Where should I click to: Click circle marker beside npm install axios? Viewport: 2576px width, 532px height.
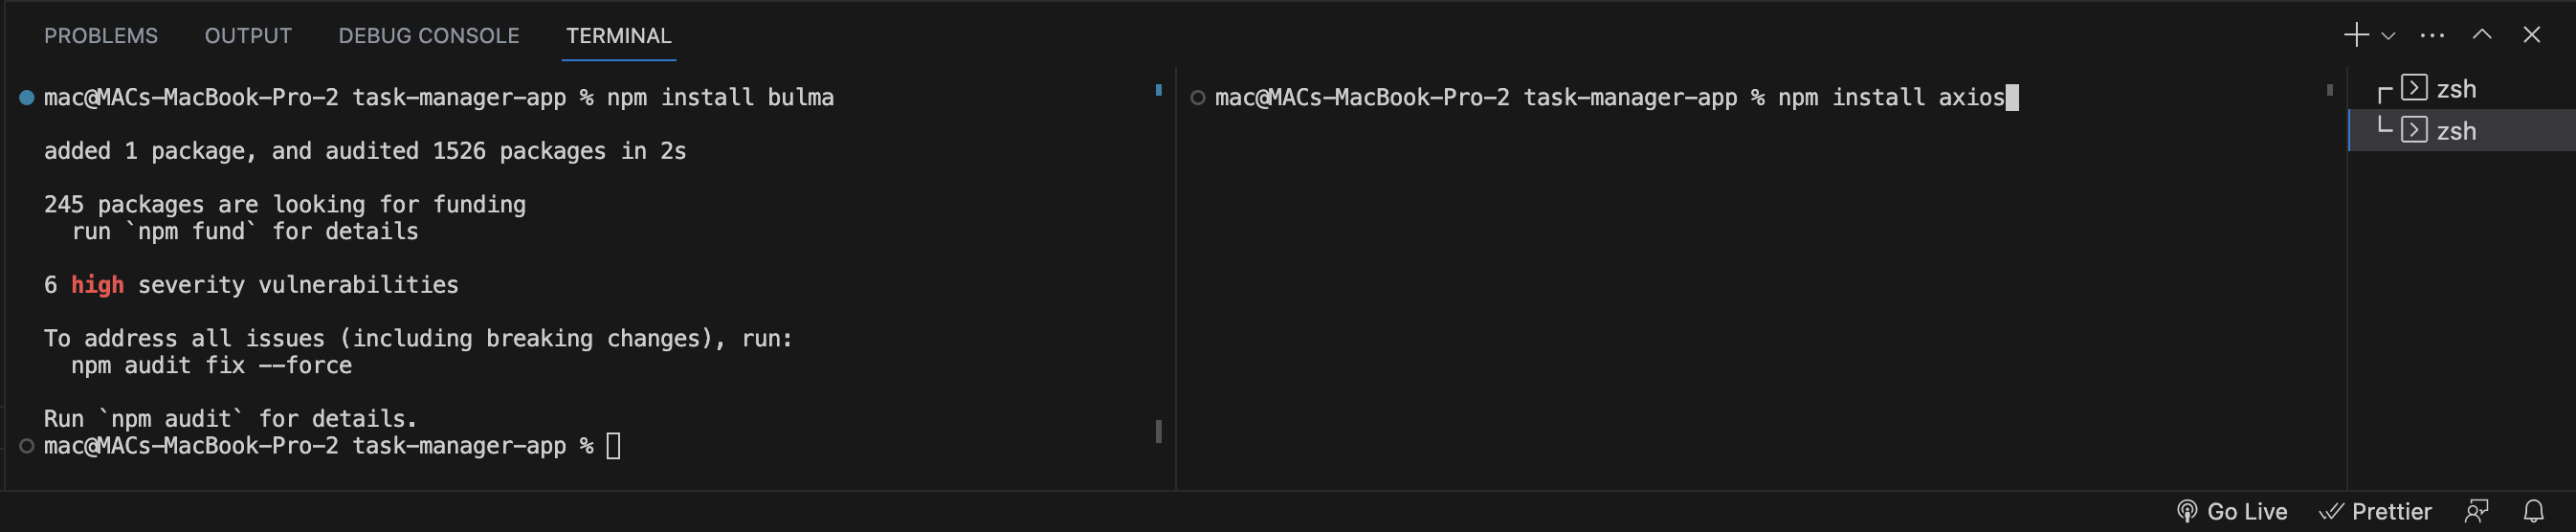1198,97
